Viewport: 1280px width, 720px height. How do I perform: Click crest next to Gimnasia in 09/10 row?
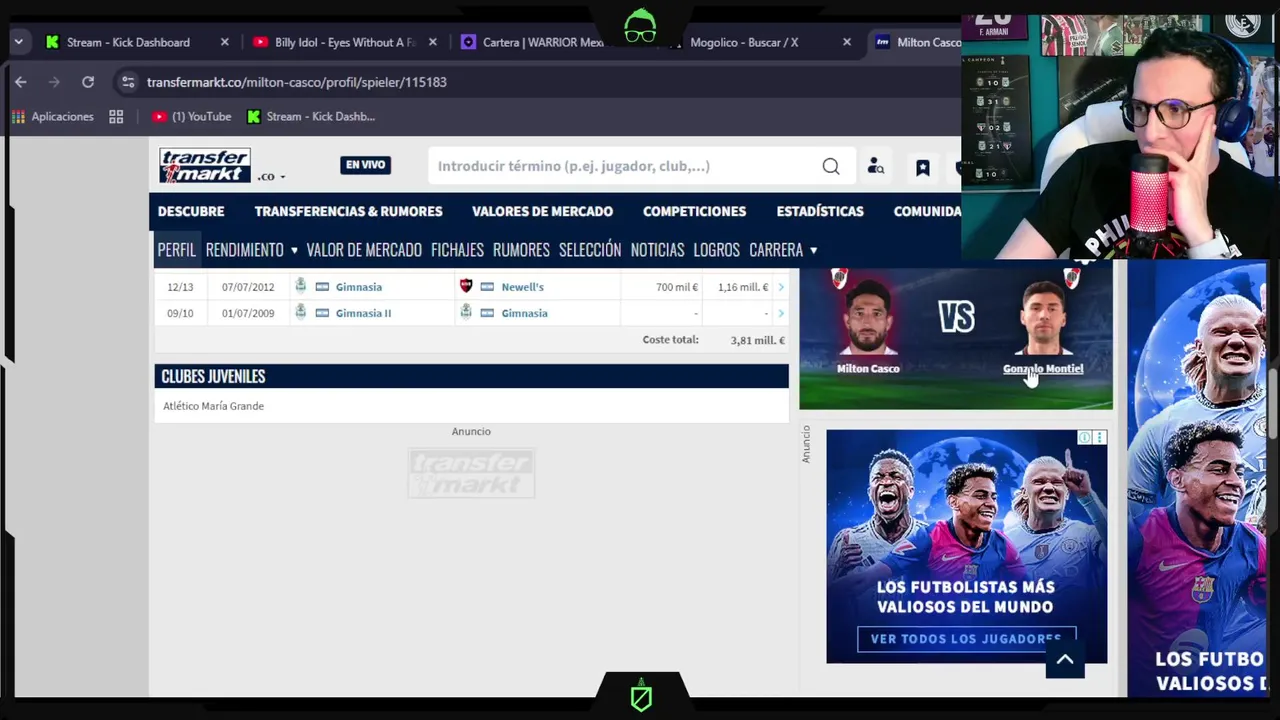pos(466,312)
